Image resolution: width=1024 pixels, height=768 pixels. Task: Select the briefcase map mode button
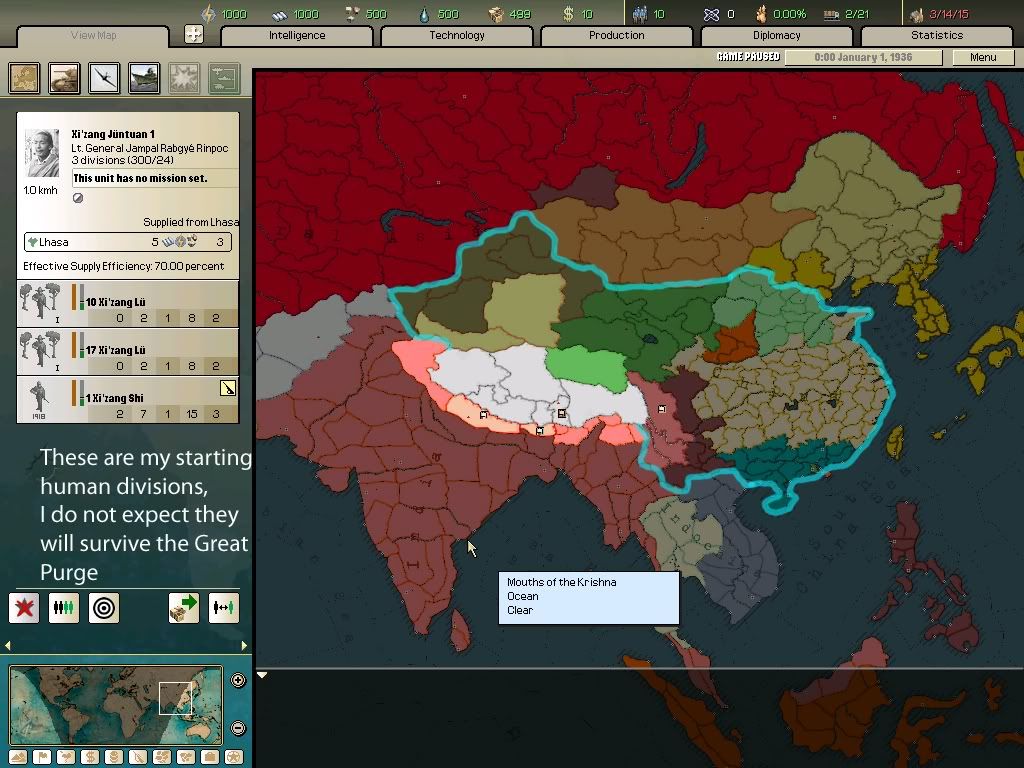[210, 757]
